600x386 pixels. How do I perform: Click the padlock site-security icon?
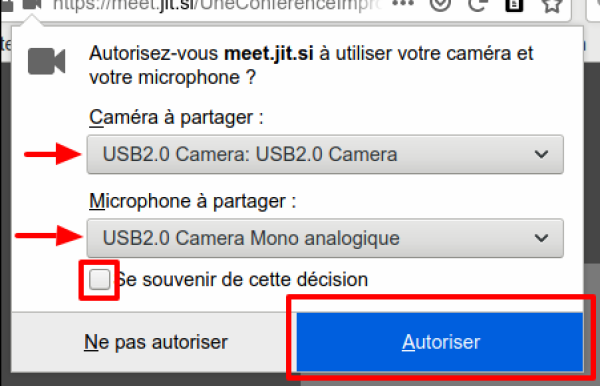point(8,5)
